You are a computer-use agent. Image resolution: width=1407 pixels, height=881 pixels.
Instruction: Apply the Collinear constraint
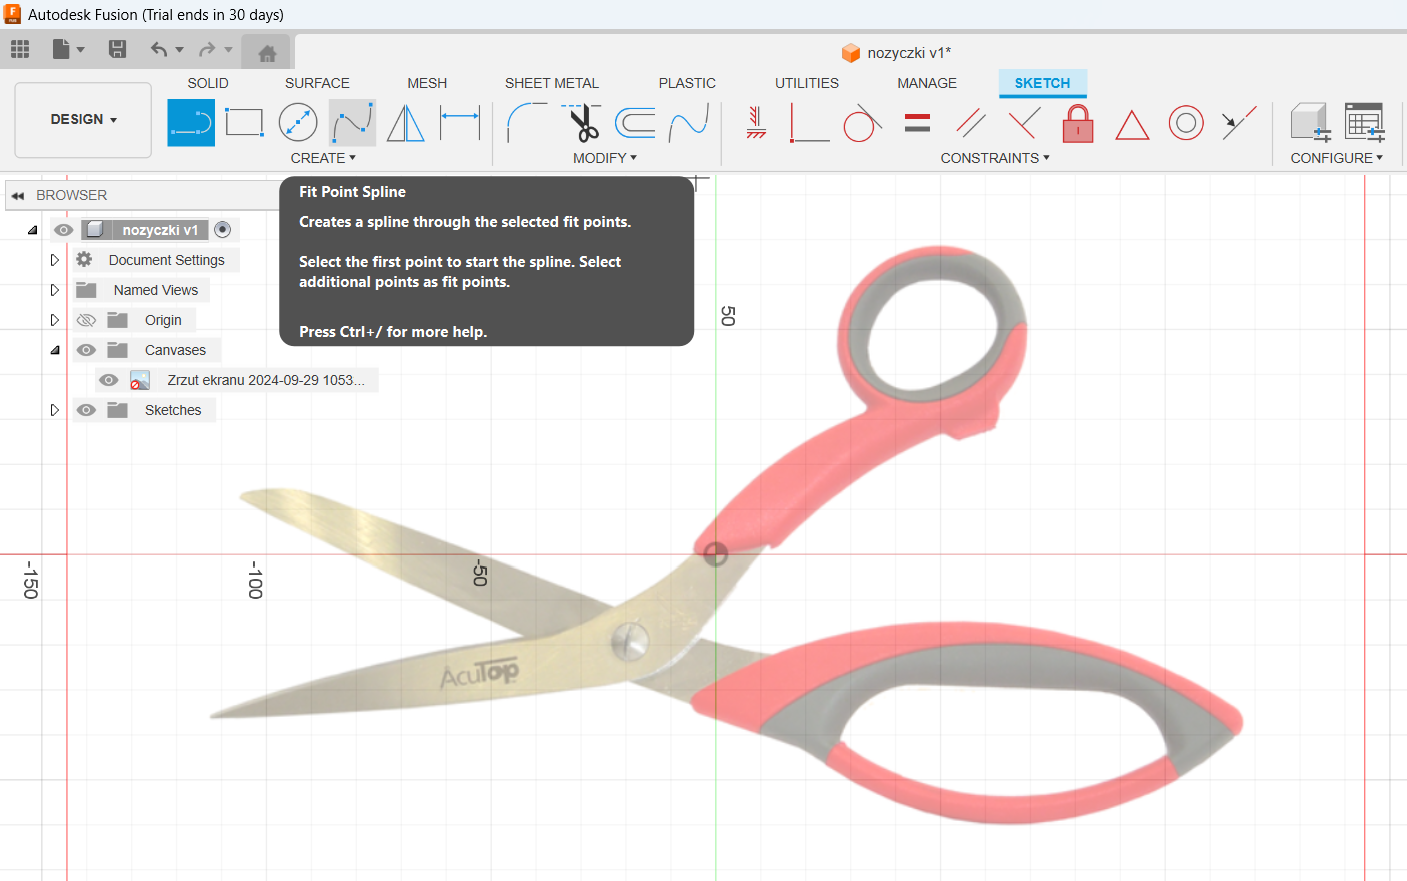(1239, 123)
